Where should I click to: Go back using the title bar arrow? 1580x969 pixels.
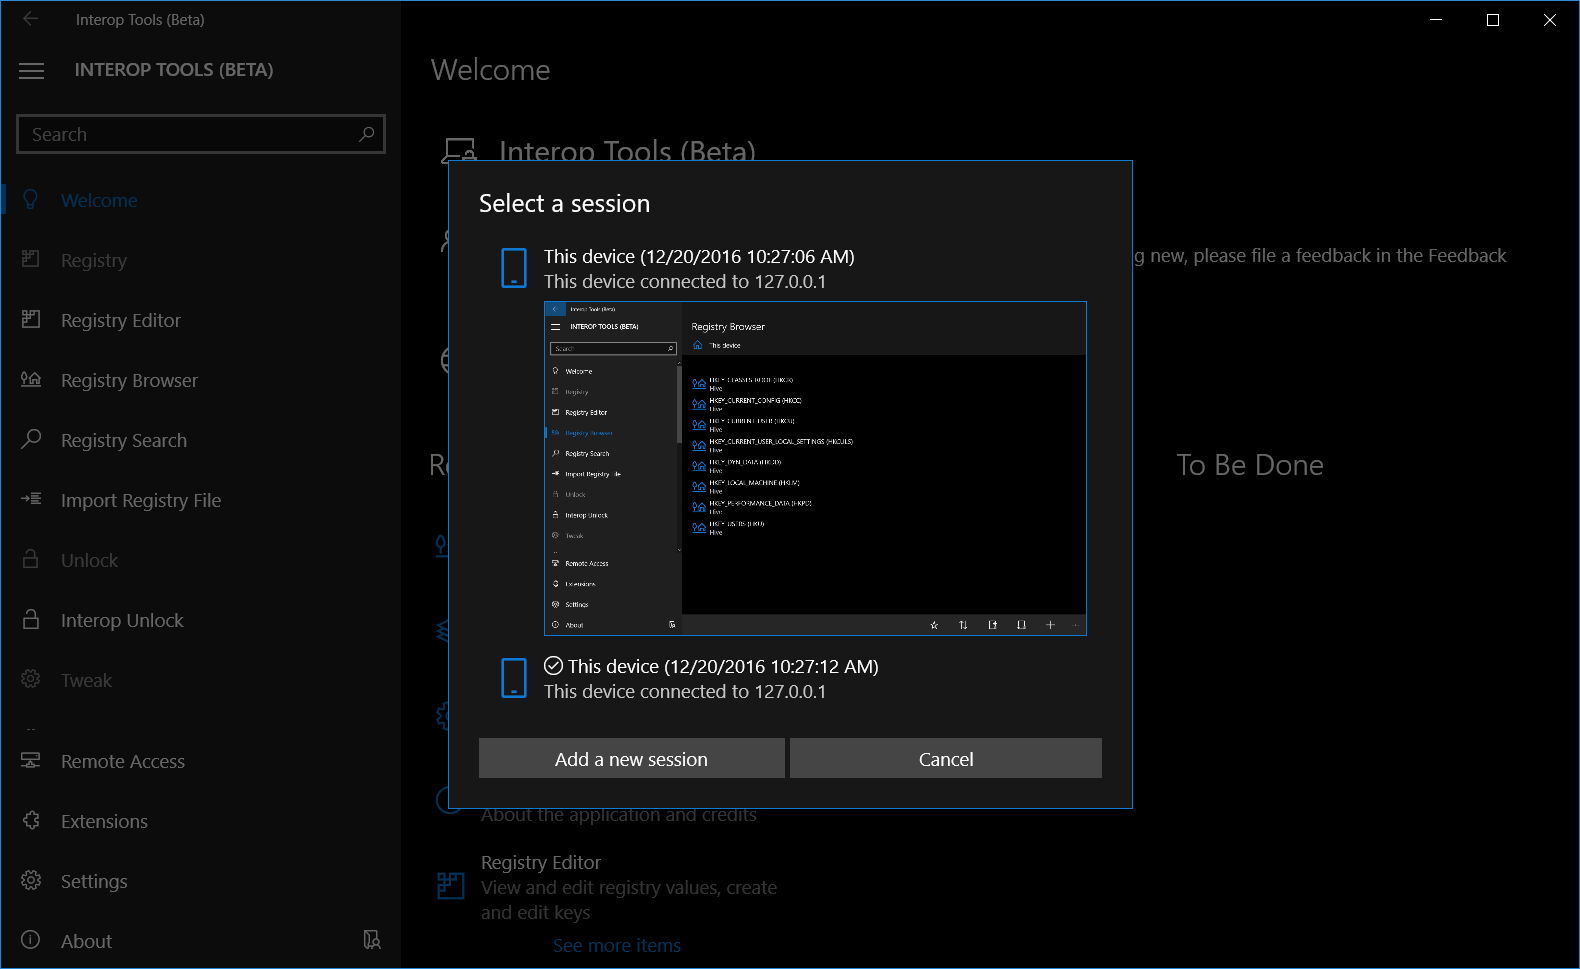(x=31, y=19)
